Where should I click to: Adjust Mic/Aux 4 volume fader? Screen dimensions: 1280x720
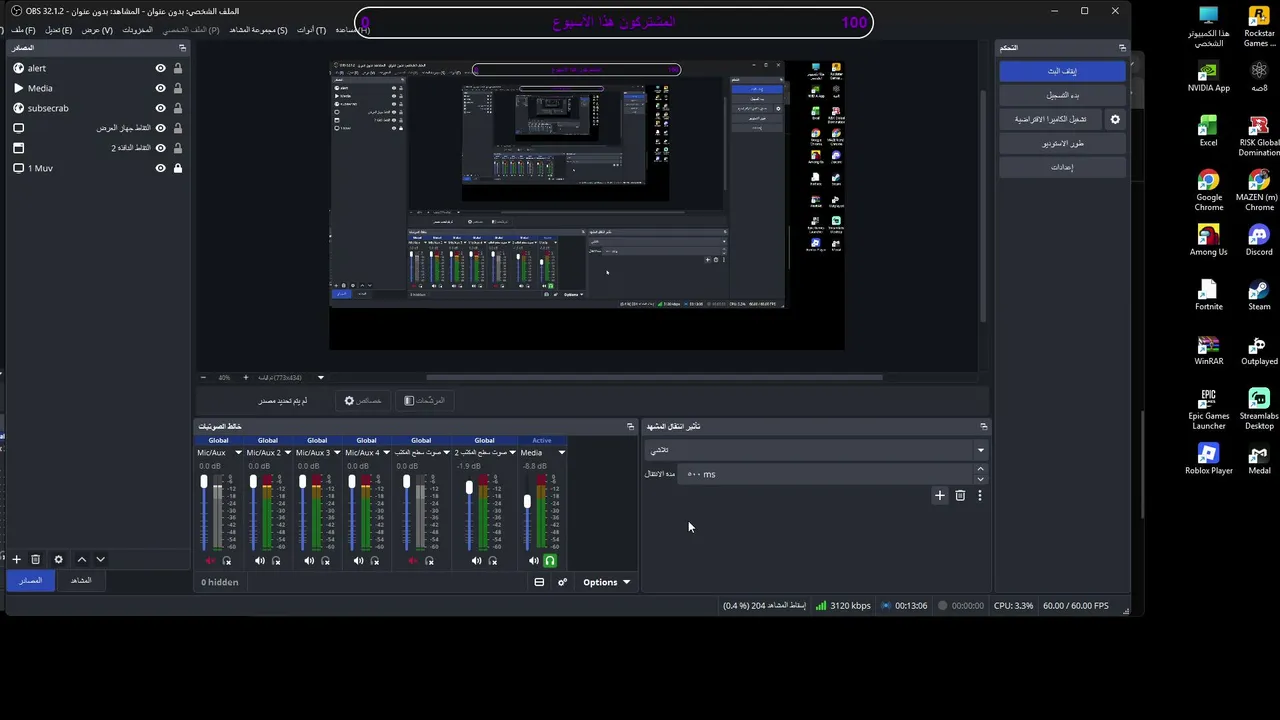pos(352,482)
